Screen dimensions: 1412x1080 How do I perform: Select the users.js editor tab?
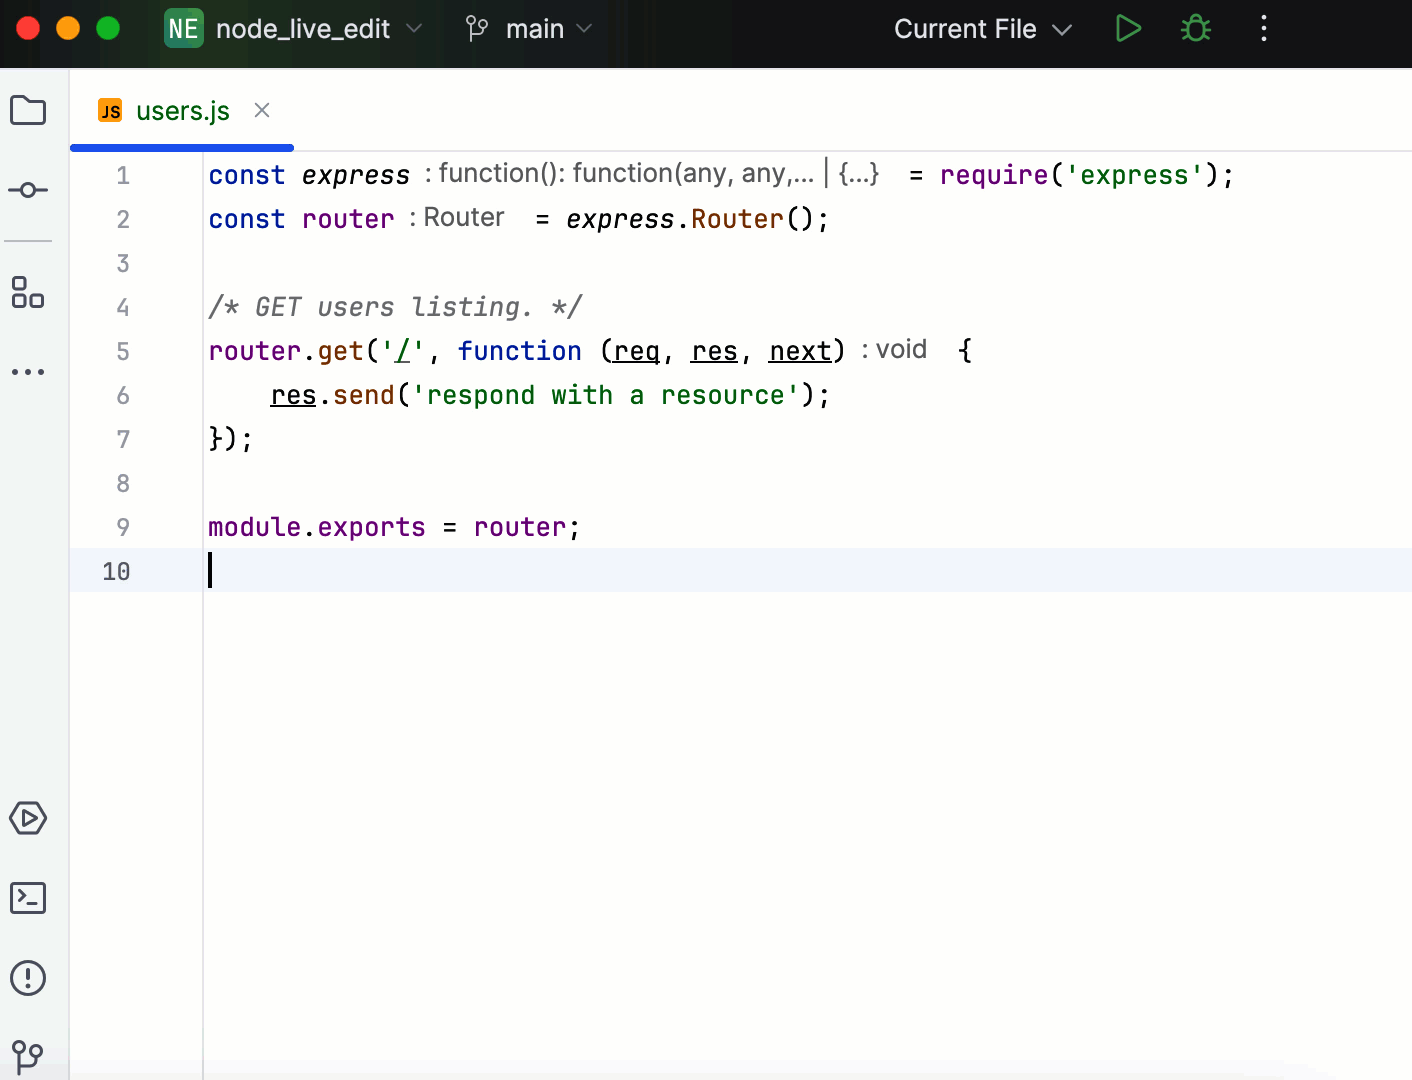[x=183, y=111]
